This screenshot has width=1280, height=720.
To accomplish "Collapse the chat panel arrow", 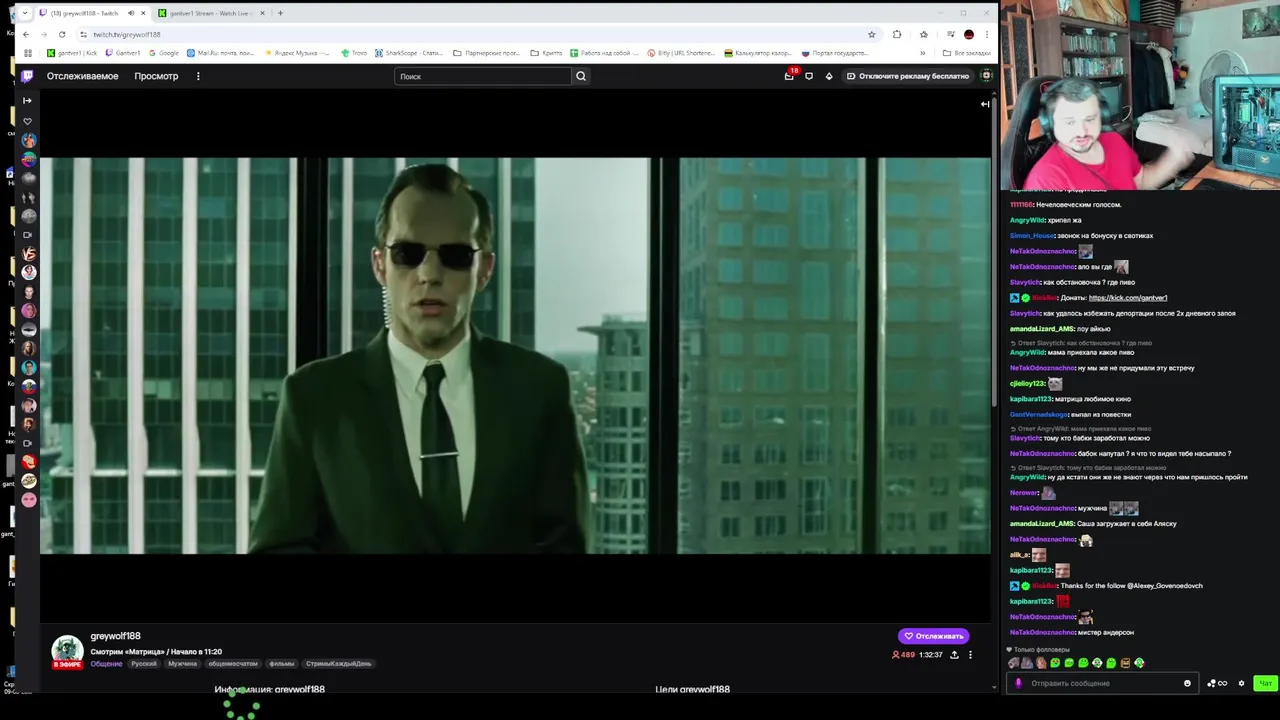I will click(x=985, y=104).
